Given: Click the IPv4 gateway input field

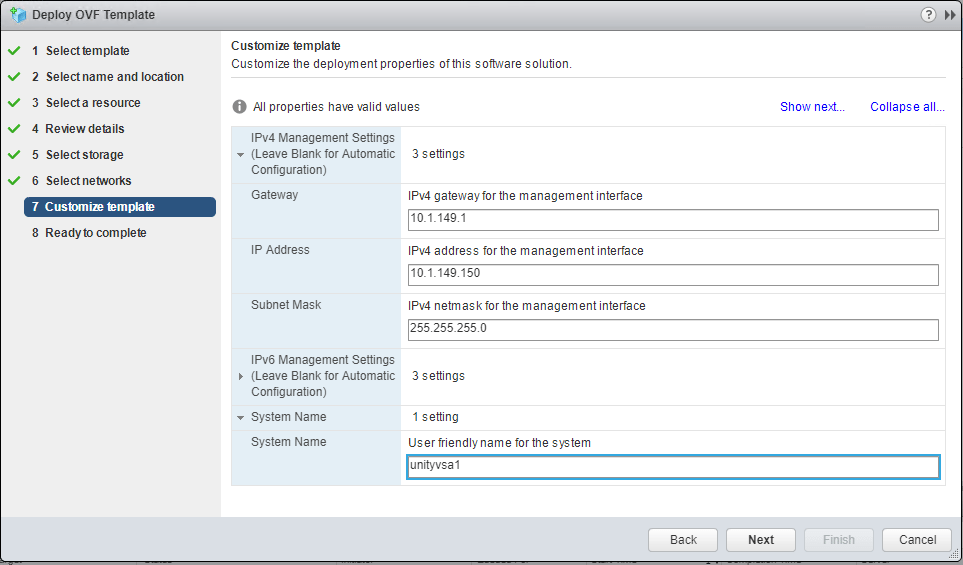Looking at the screenshot, I should 673,220.
